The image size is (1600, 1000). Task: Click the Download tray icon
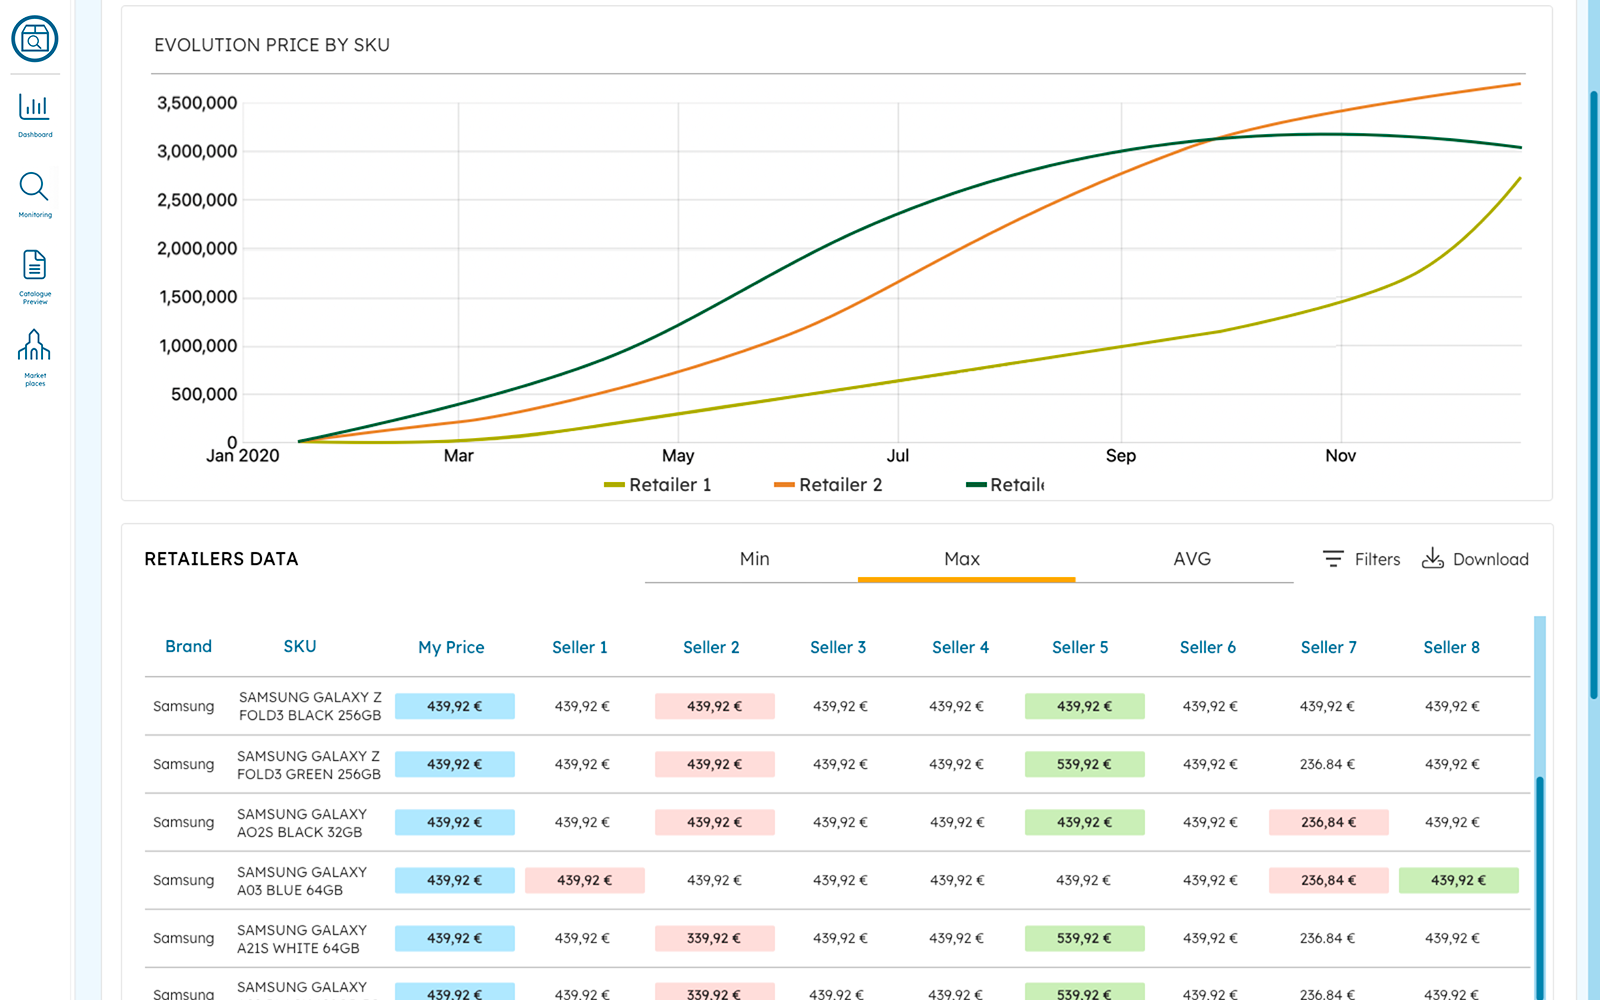click(1433, 558)
